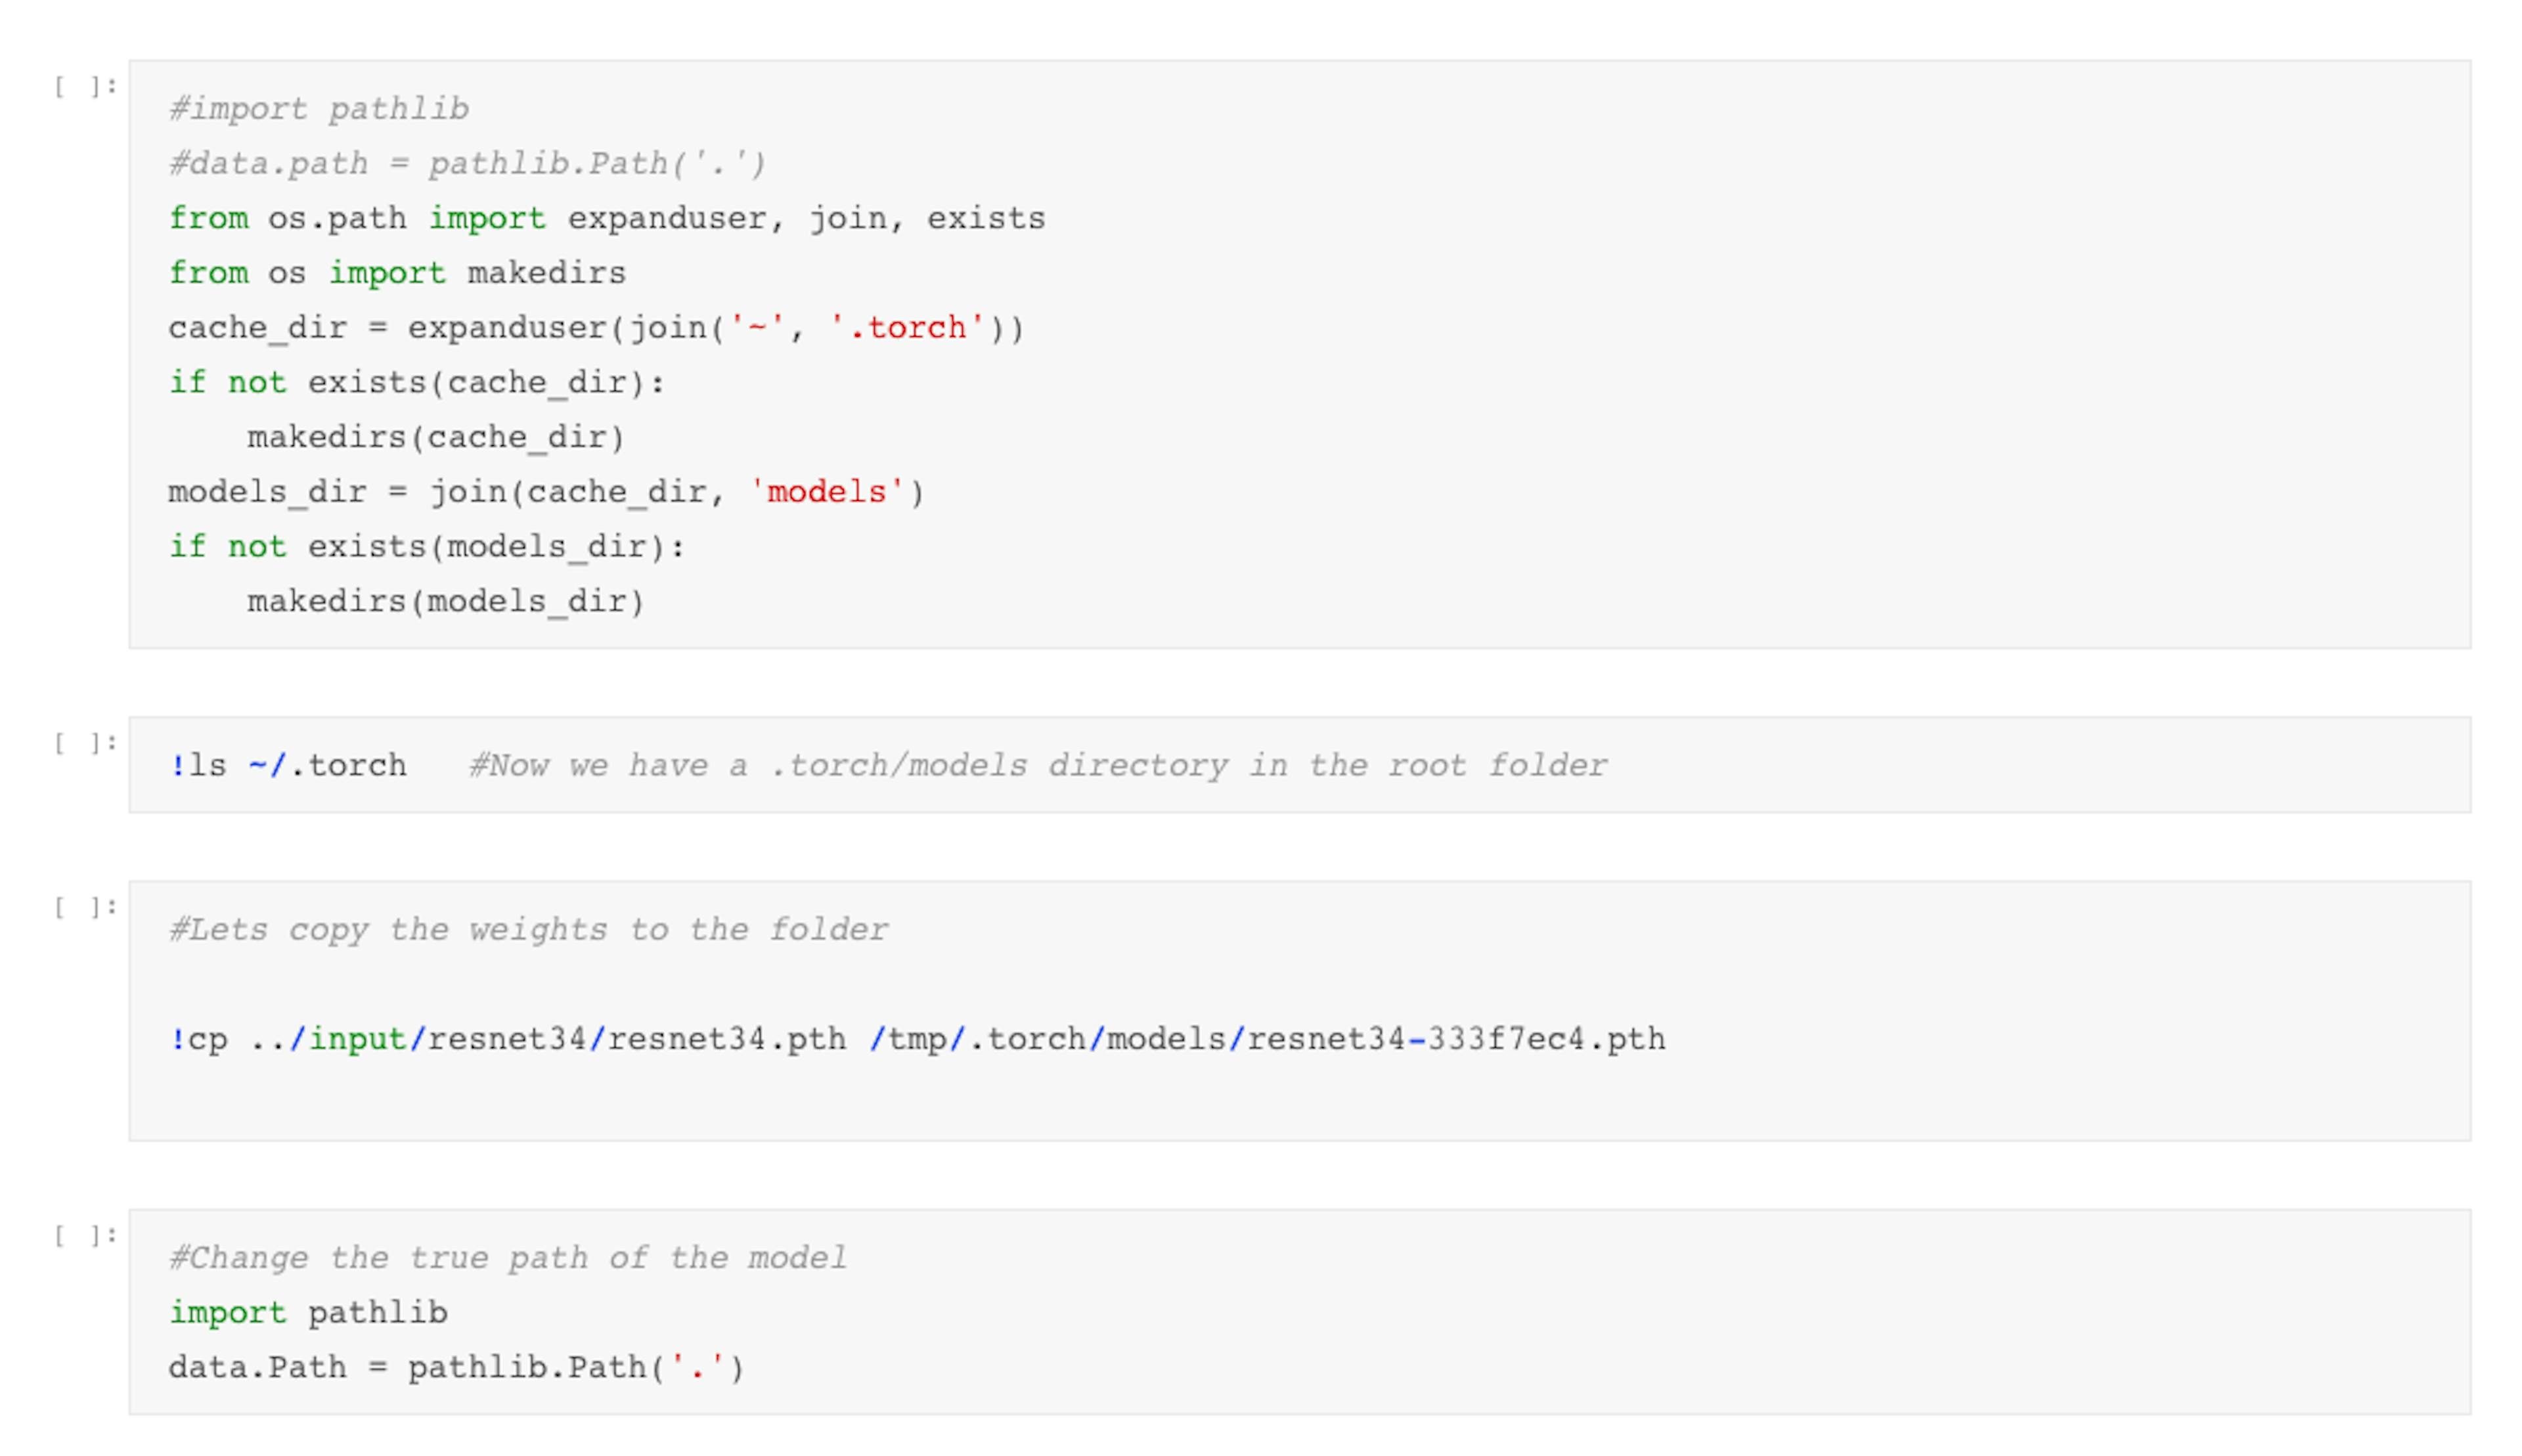2522x1456 pixels.
Task: Click the 'cache_dir = expanduser' assignment line
Action: click(x=595, y=328)
